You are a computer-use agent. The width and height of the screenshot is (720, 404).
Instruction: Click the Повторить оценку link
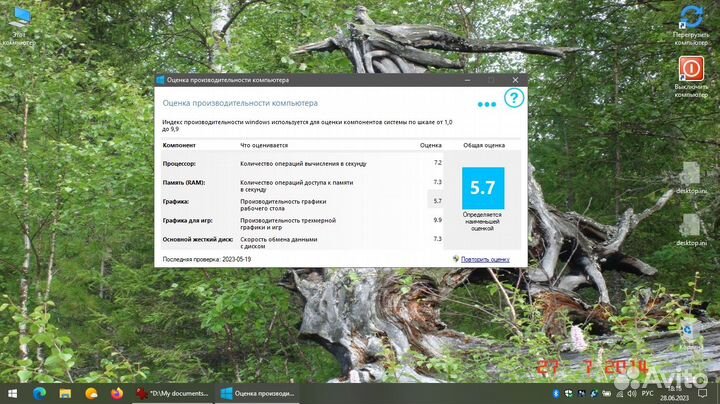[485, 259]
